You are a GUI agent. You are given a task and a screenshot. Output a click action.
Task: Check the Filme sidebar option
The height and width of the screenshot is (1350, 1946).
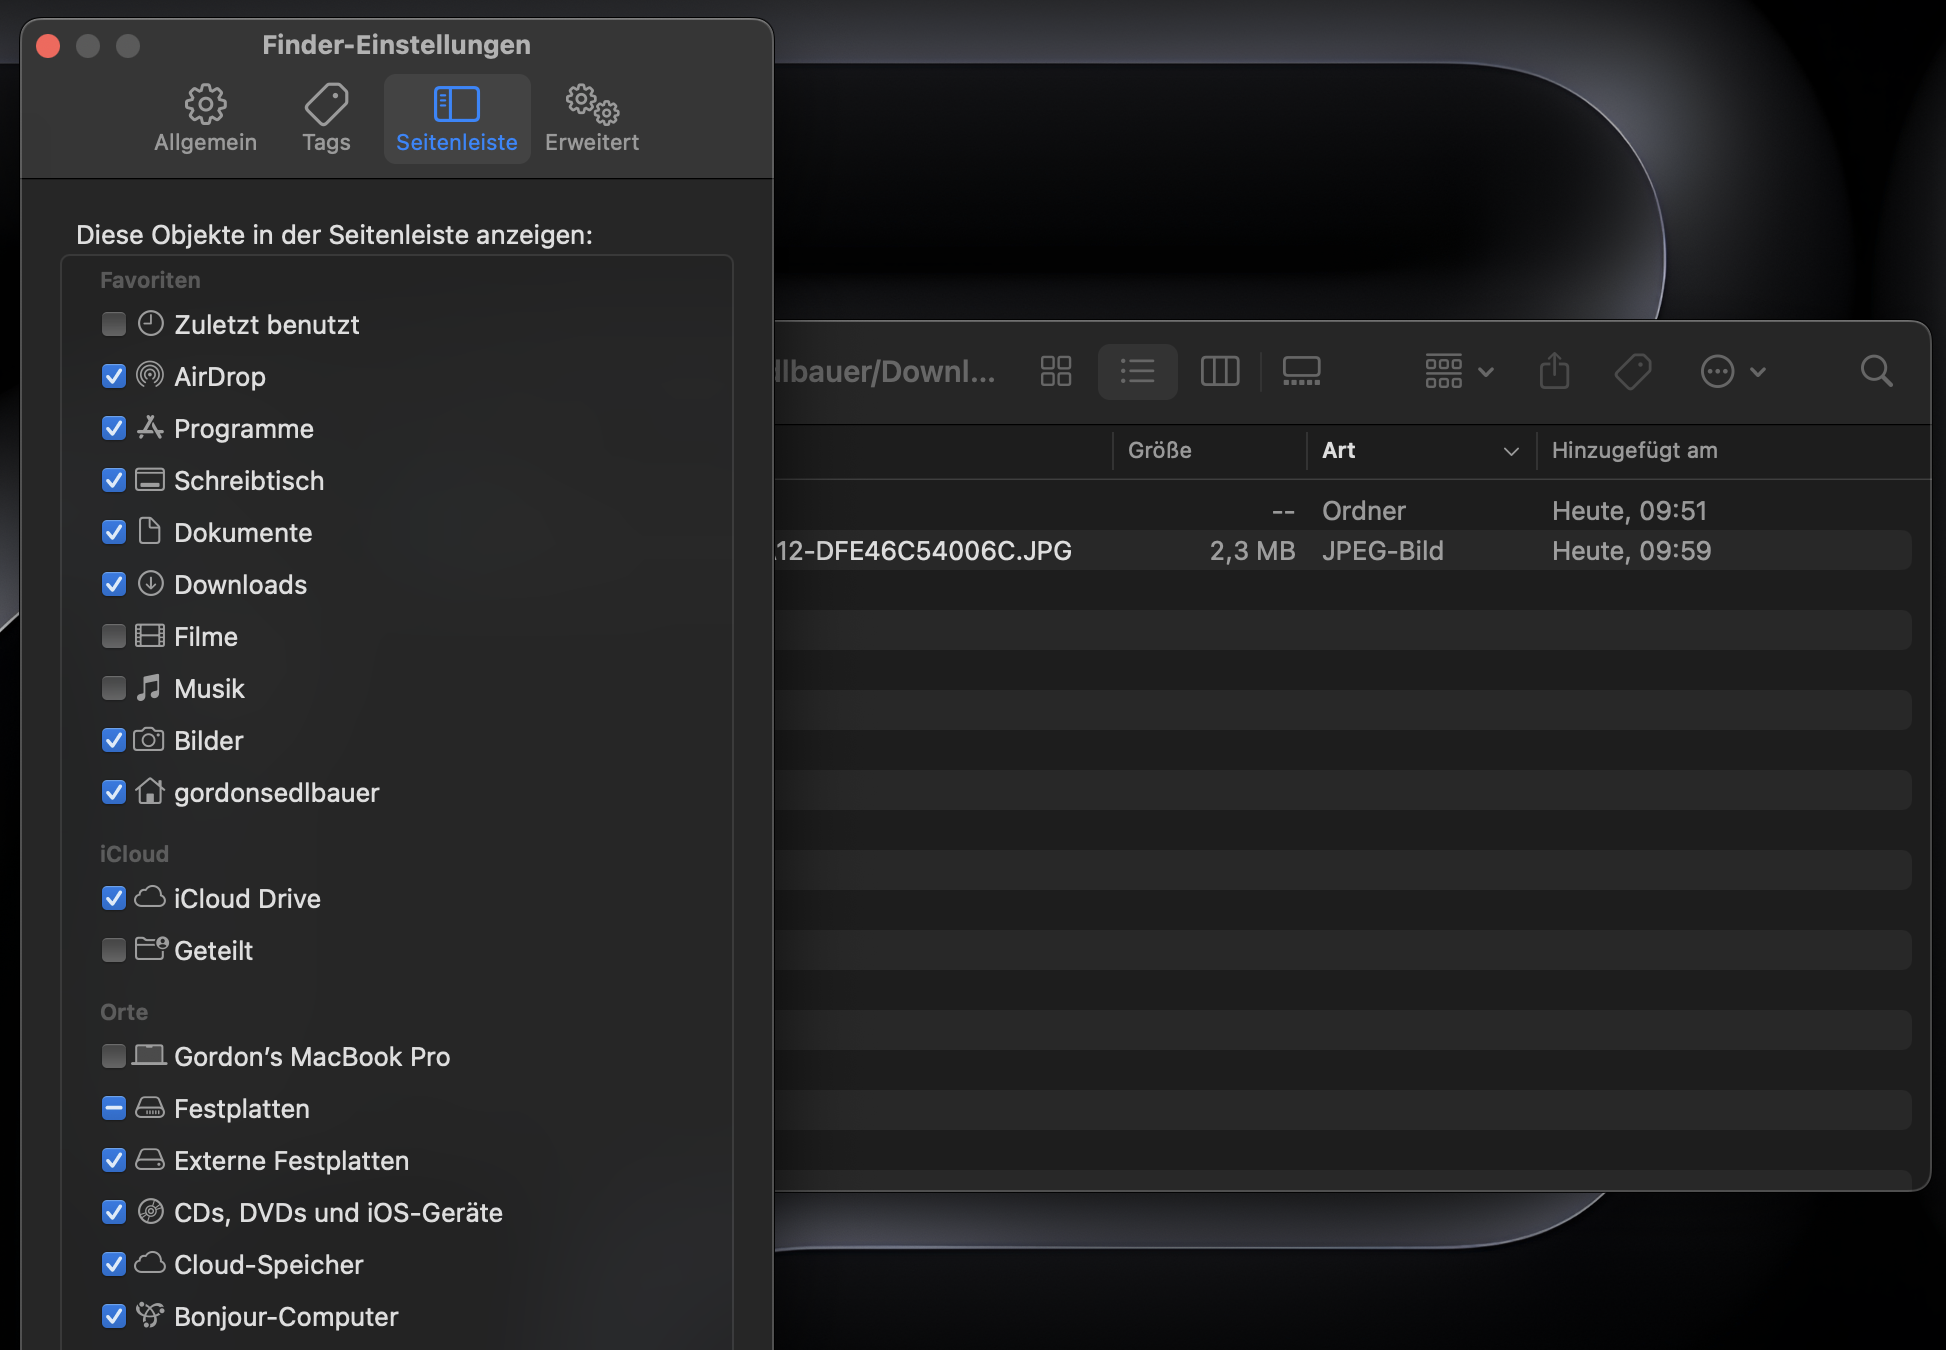(113, 636)
